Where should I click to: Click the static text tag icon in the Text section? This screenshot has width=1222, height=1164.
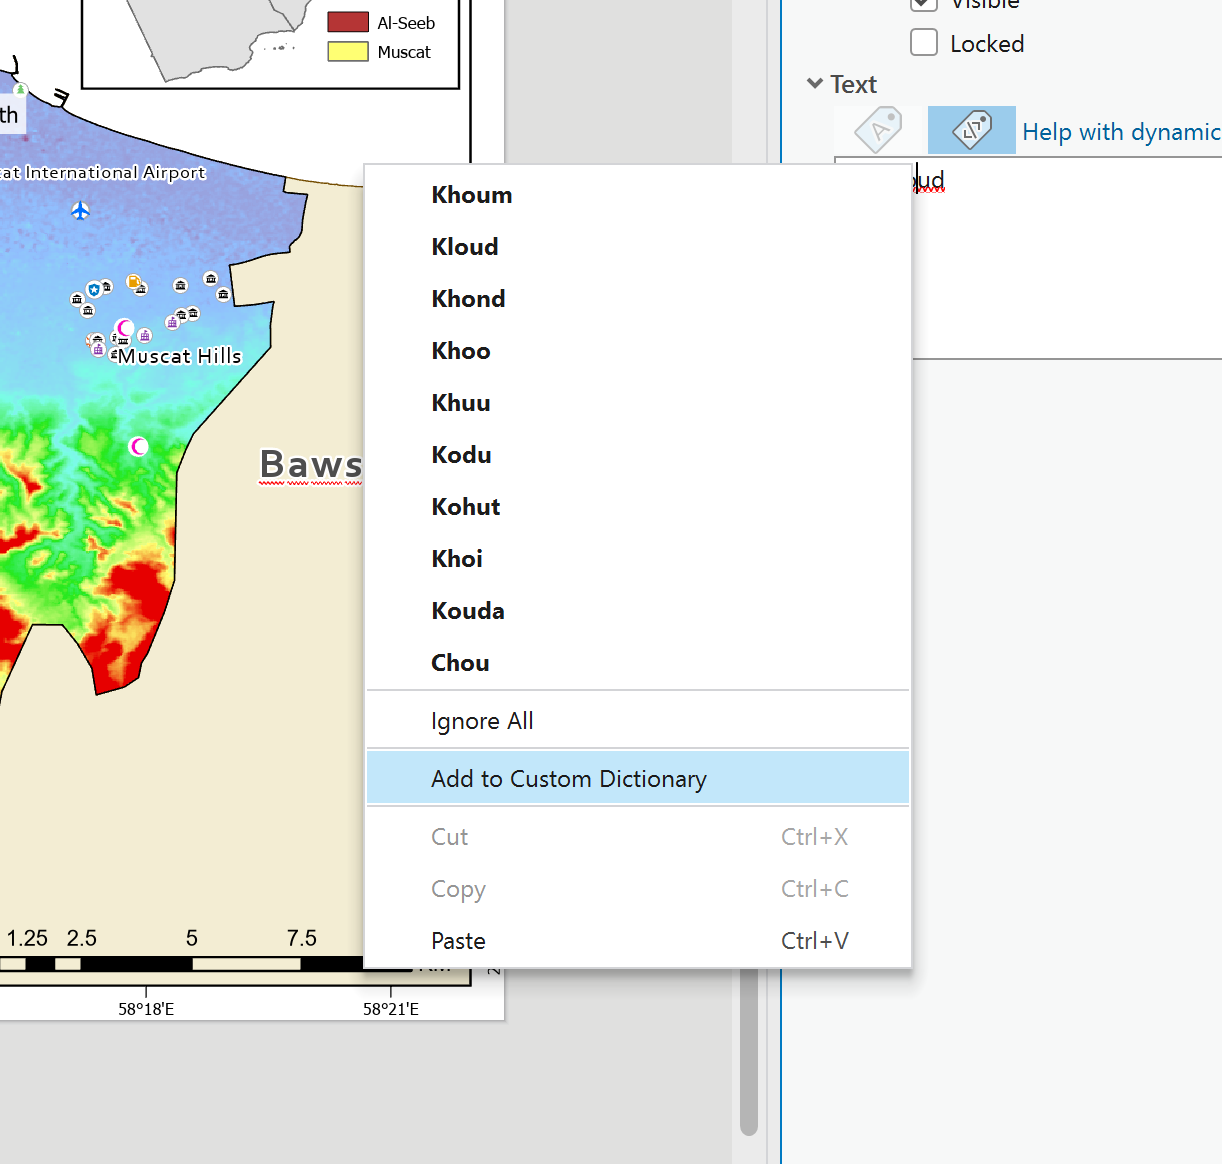point(878,130)
